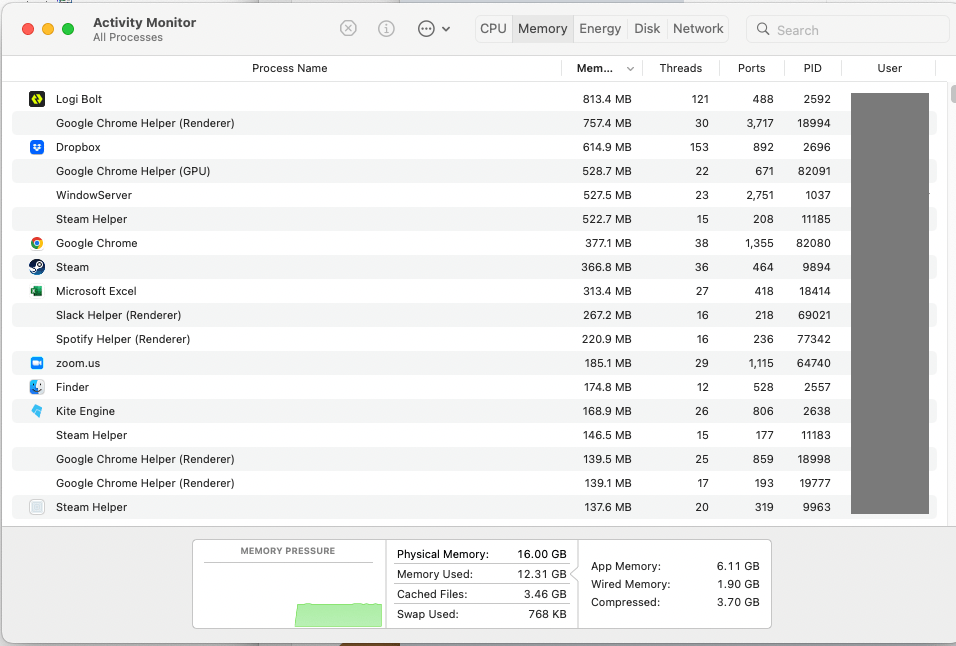Select the Steam app icon

[x=35, y=266]
